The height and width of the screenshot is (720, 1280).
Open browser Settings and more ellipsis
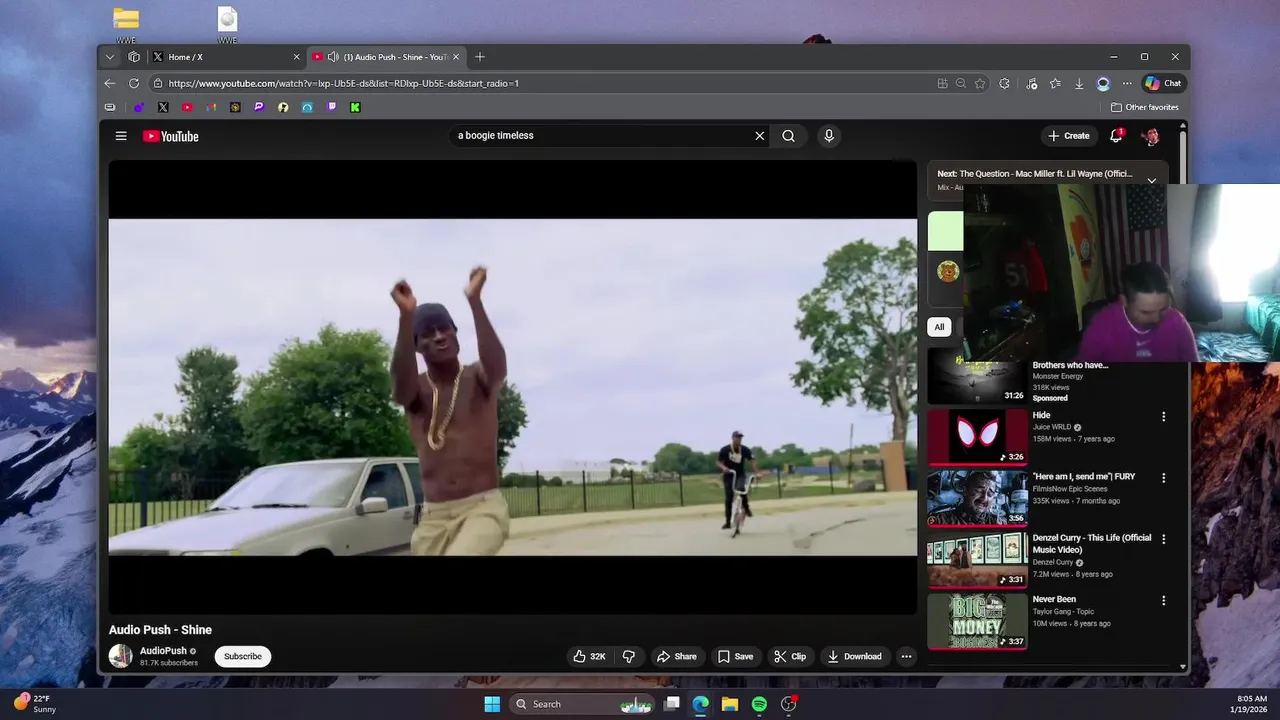1127,84
